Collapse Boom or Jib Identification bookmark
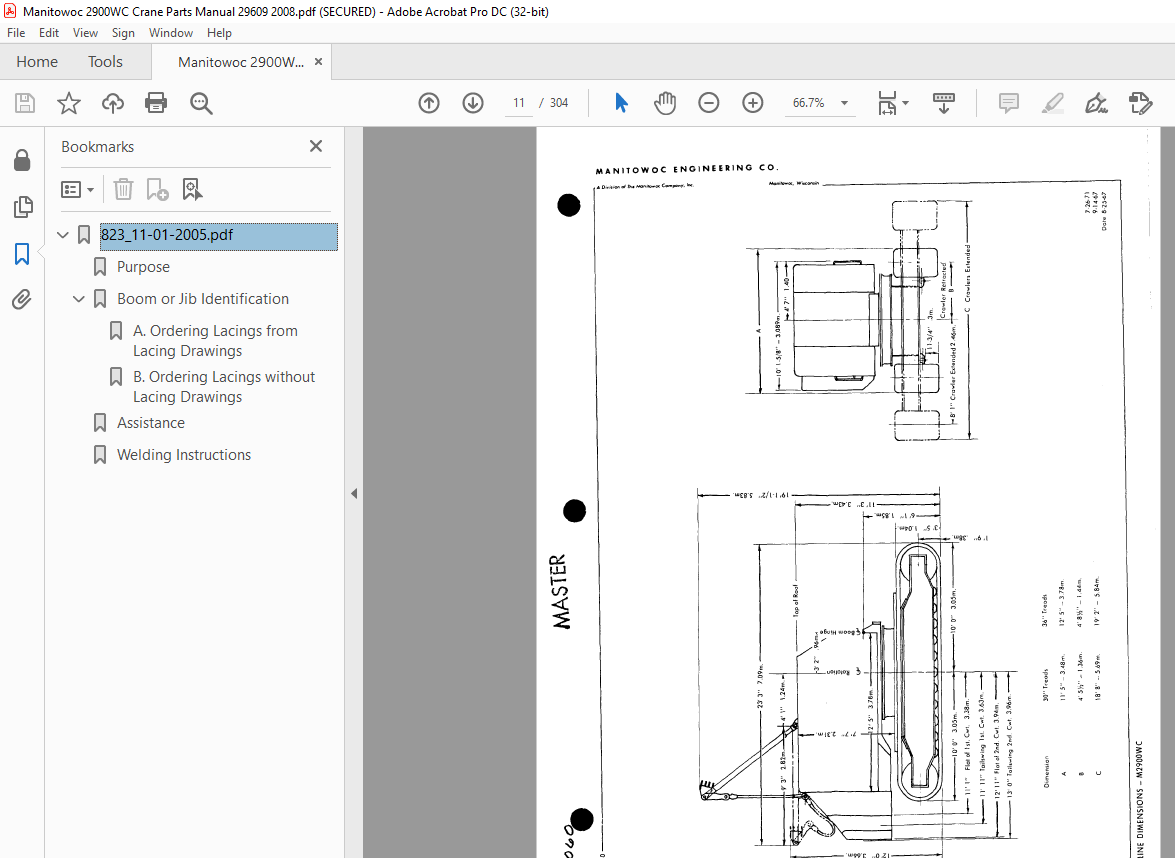The height and width of the screenshot is (858, 1175). click(x=79, y=299)
